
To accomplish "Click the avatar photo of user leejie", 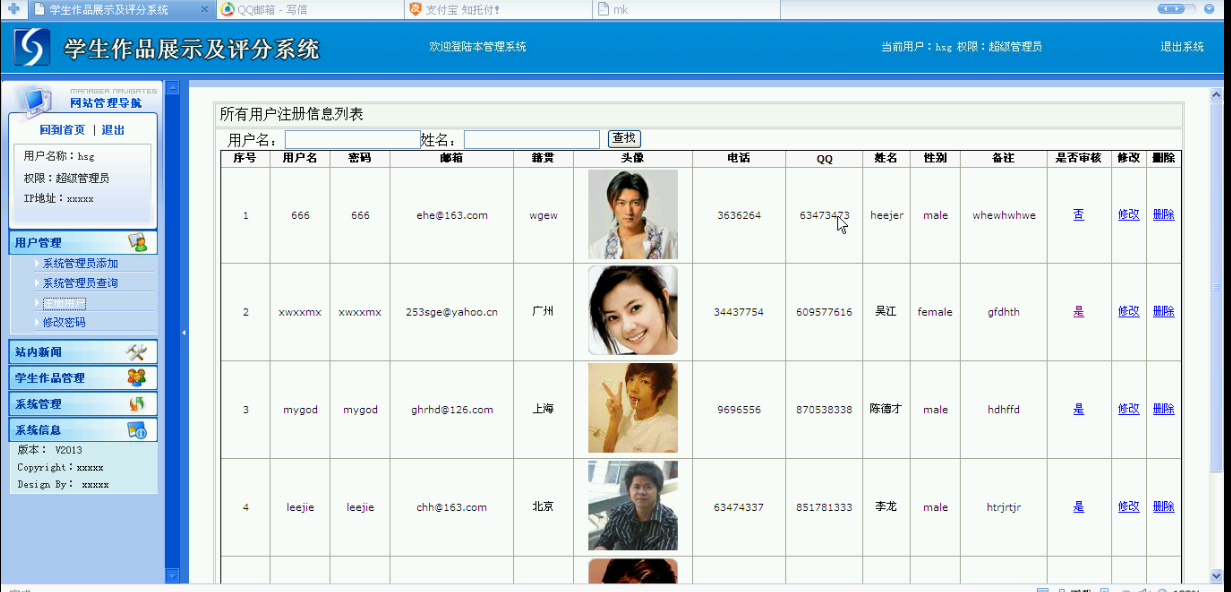I will 633,506.
